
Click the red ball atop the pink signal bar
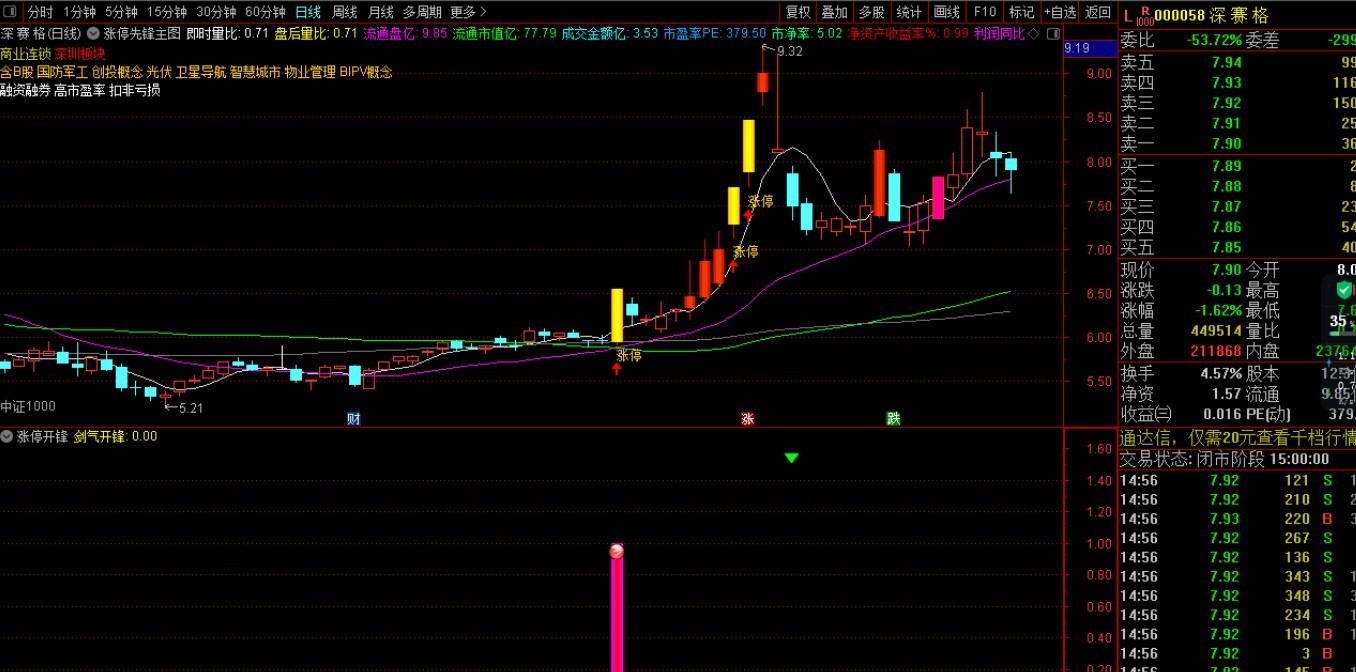click(617, 550)
